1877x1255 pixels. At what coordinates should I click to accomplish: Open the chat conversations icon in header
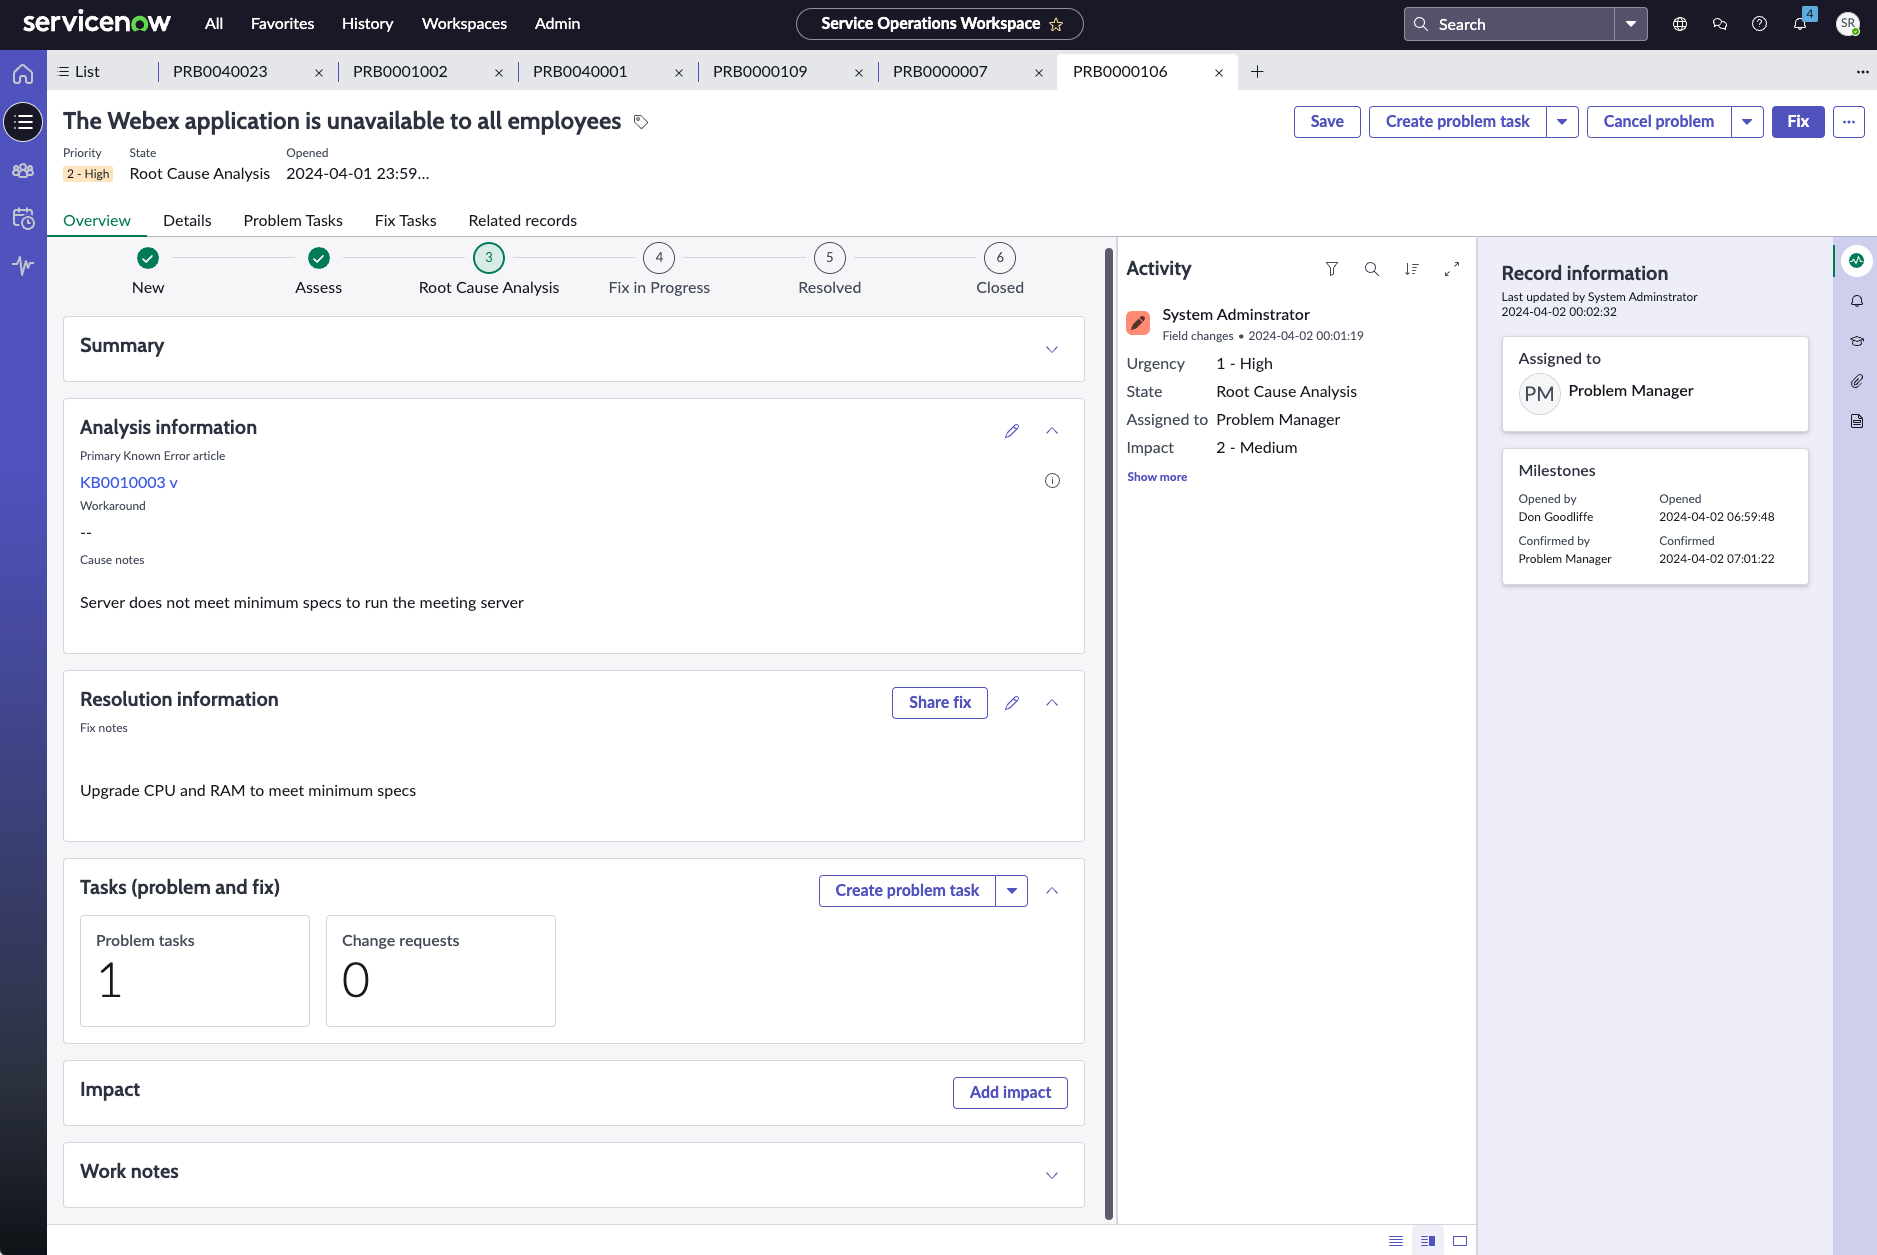pyautogui.click(x=1720, y=24)
